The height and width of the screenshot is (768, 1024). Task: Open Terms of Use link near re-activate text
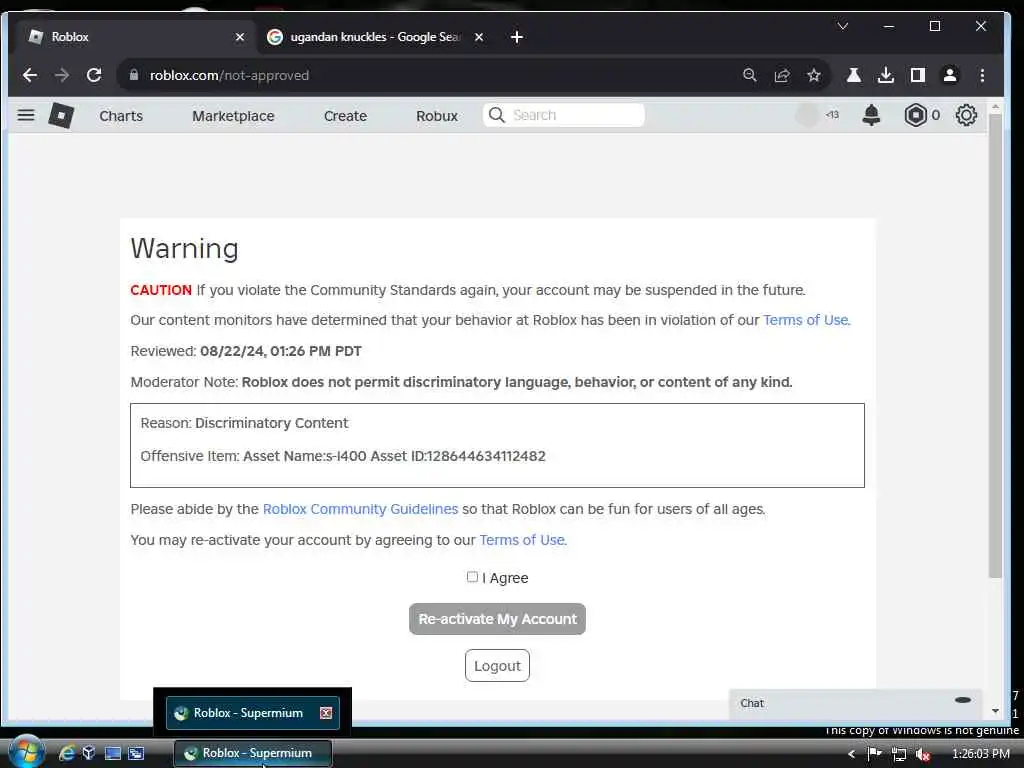522,540
